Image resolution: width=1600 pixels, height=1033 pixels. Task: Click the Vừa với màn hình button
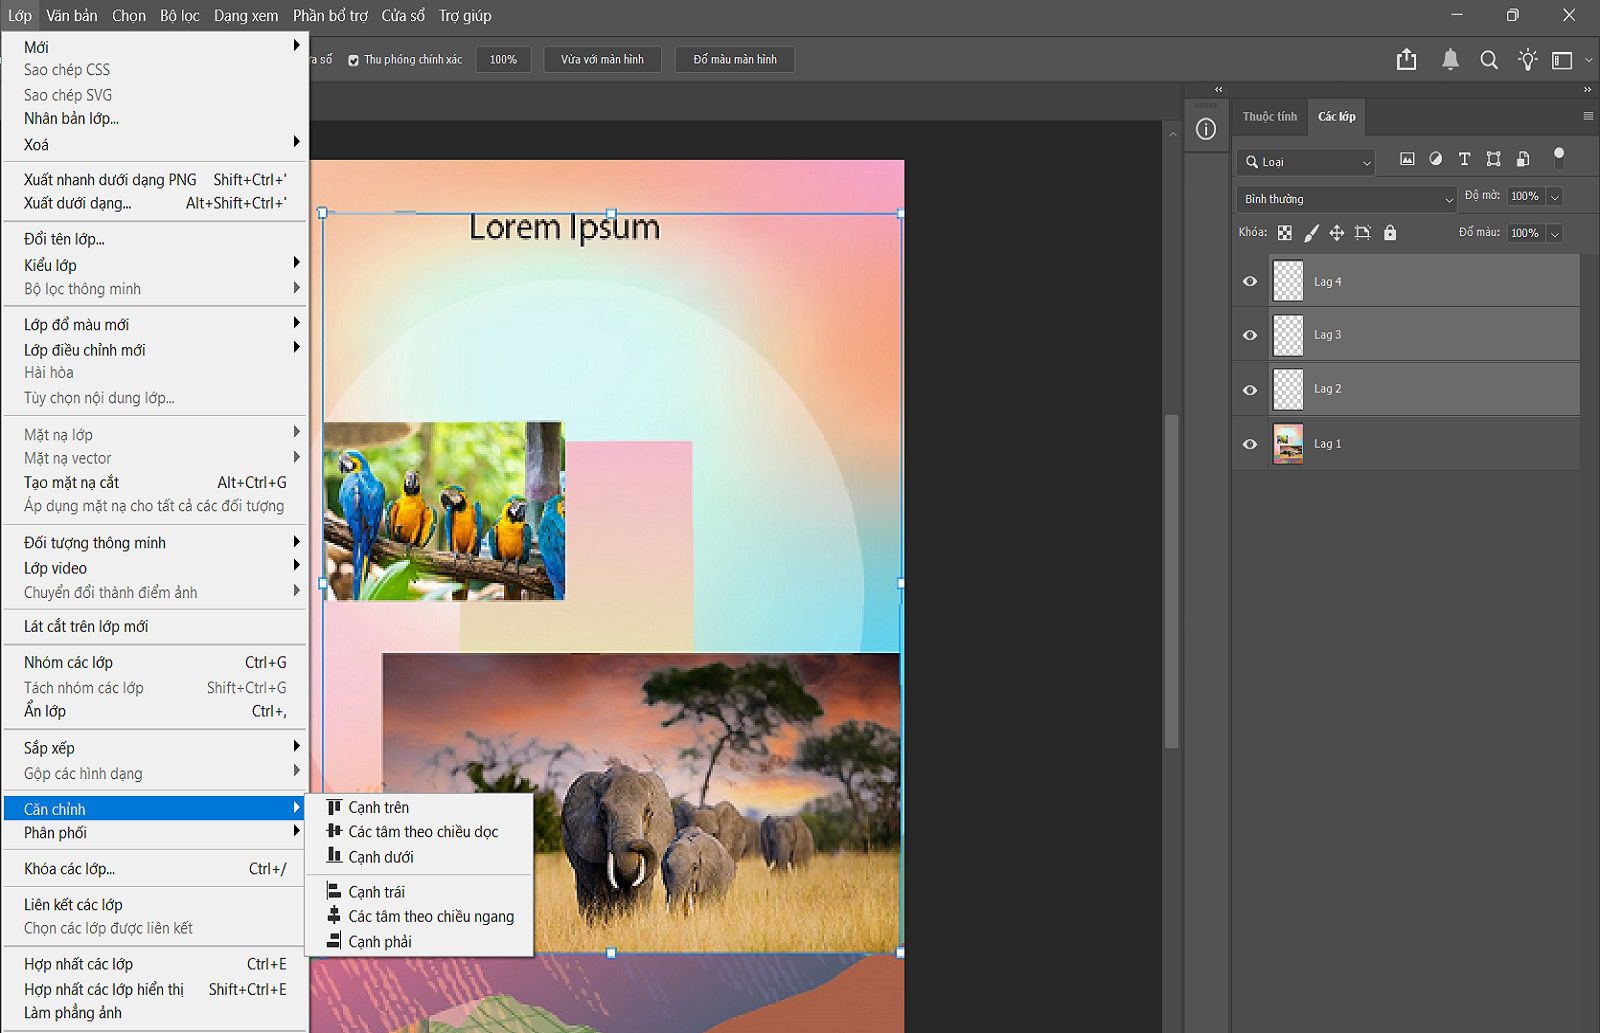pyautogui.click(x=602, y=60)
